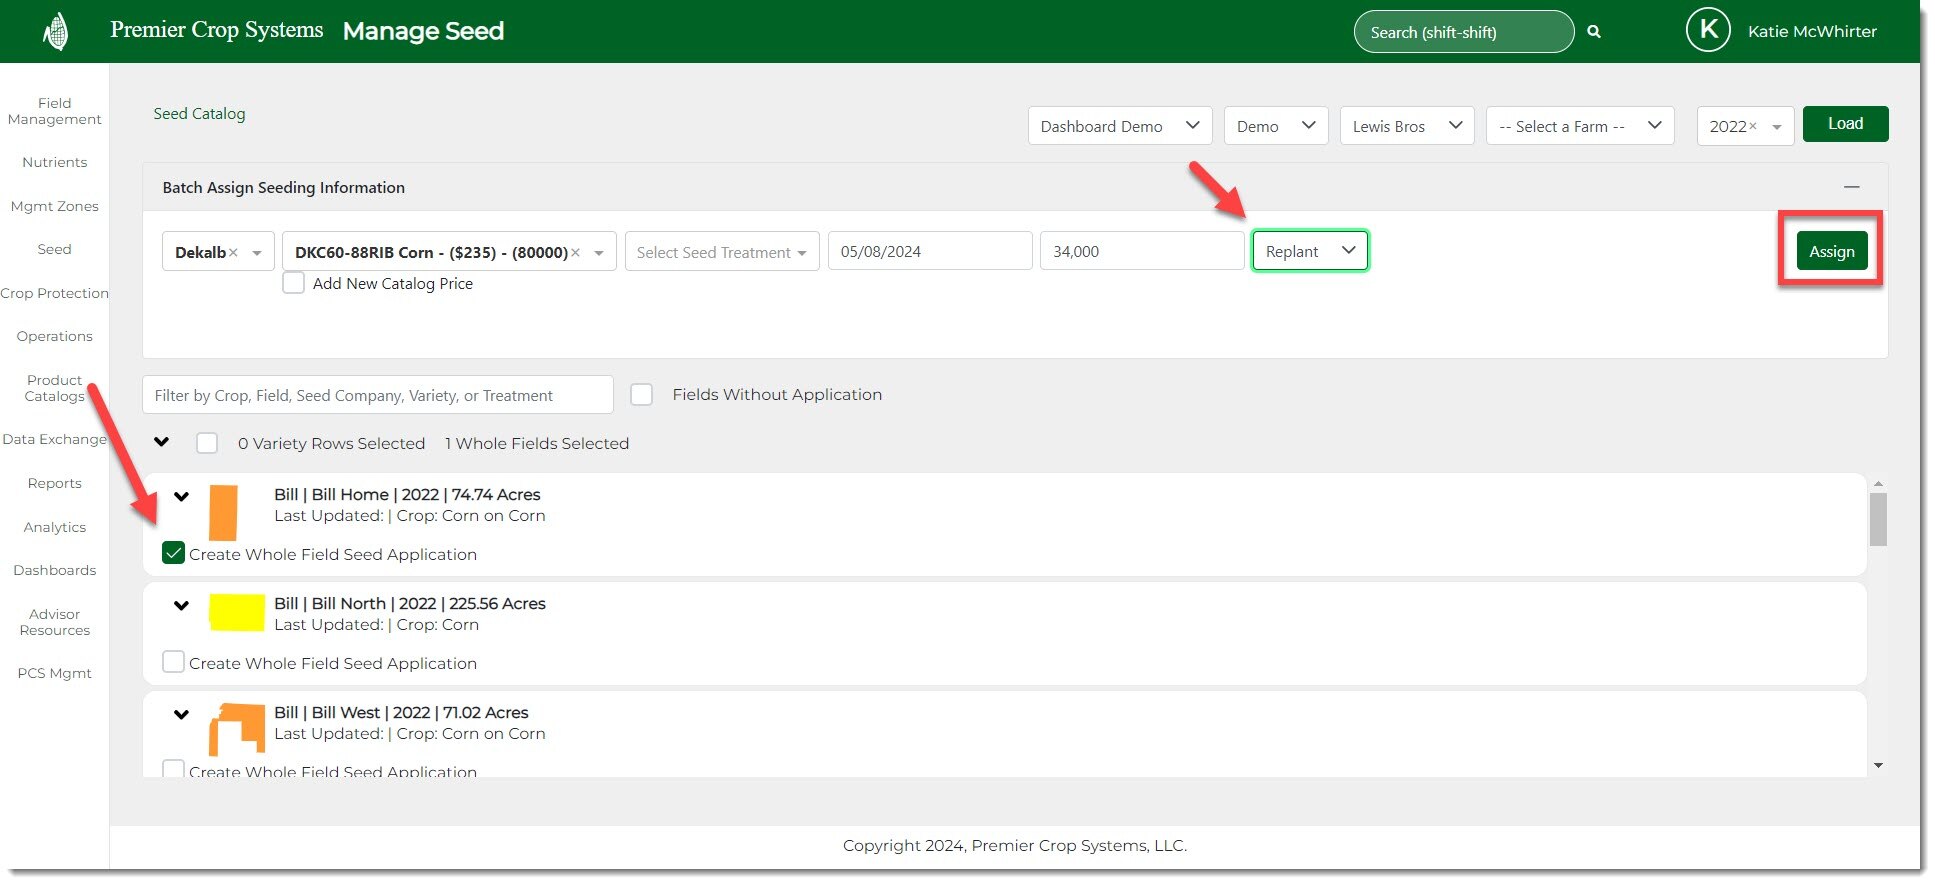Uncheck Bill Home whole field seed application
This screenshot has height=884, width=1935.
[174, 554]
